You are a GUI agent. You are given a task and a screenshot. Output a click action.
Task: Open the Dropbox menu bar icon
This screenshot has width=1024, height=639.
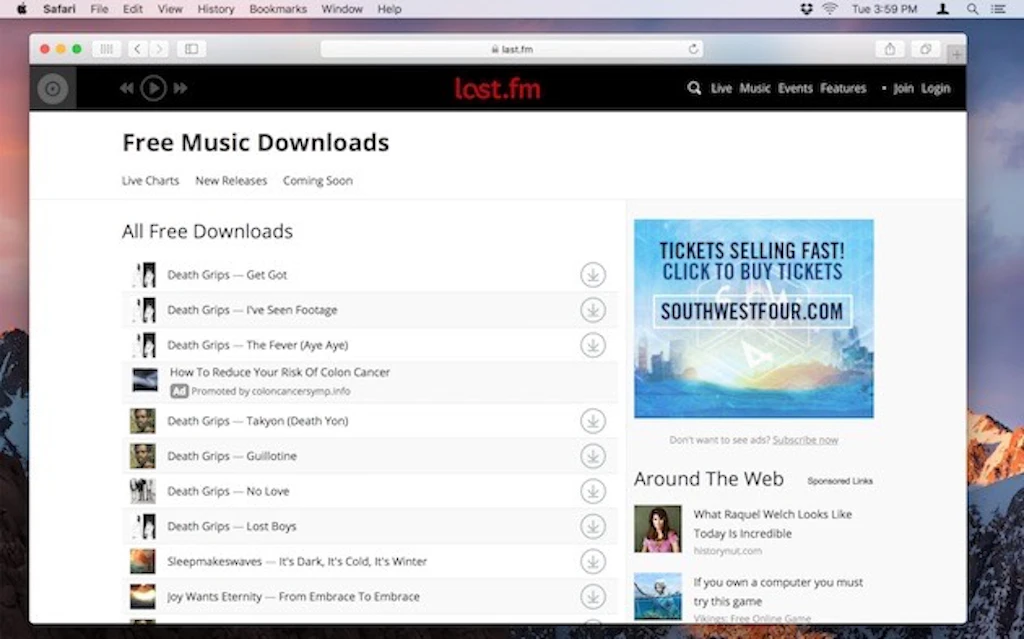tap(807, 9)
